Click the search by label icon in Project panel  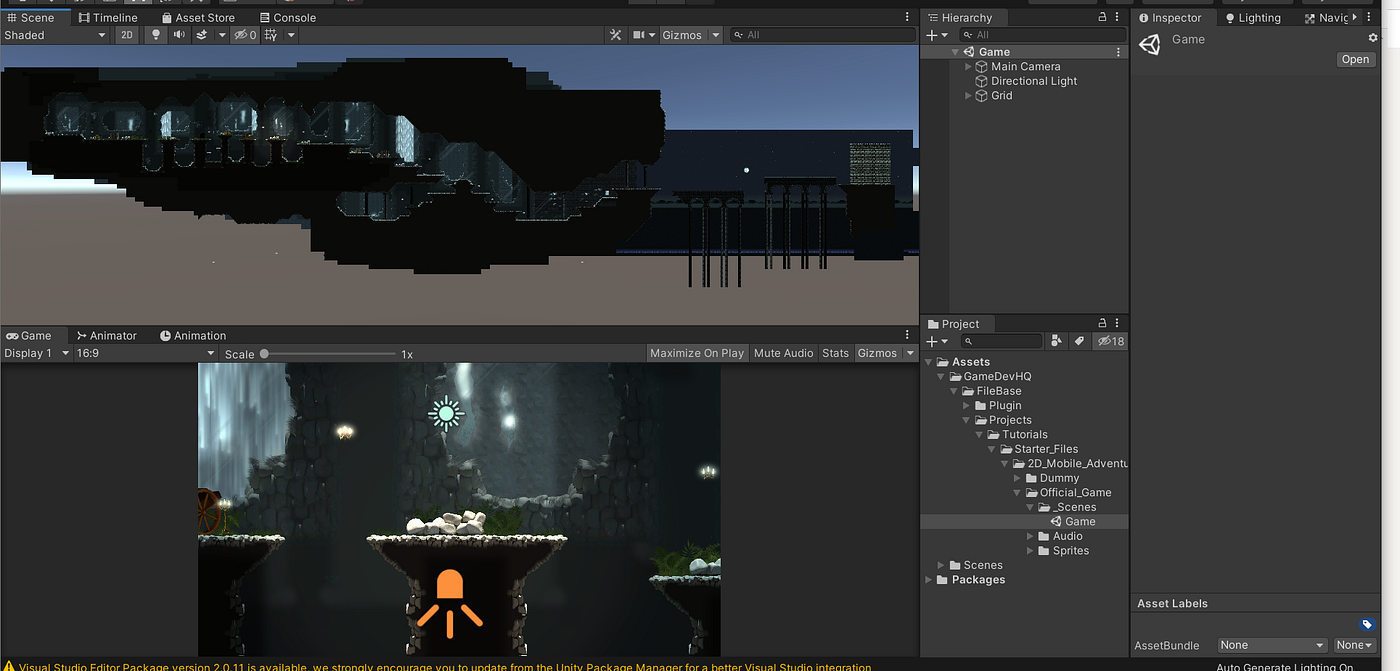point(1079,341)
